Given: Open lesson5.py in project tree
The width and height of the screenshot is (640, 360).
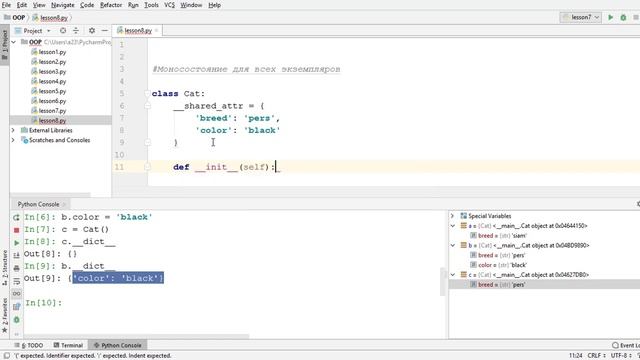Looking at the screenshot, I should pos(52,91).
